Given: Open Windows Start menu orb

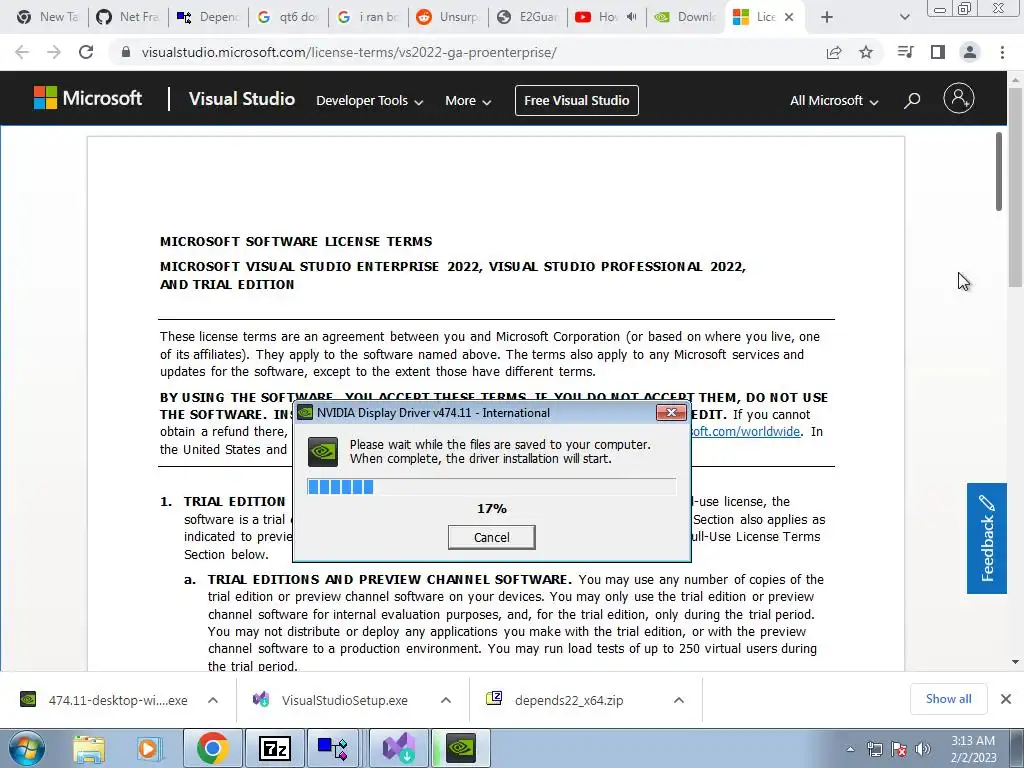Looking at the screenshot, I should tap(27, 748).
